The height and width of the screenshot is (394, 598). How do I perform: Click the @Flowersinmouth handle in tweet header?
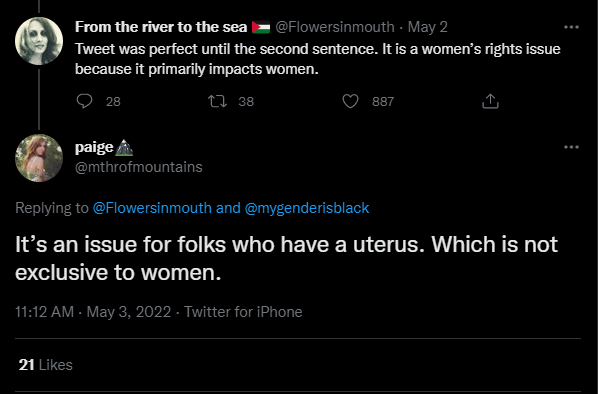pos(334,27)
